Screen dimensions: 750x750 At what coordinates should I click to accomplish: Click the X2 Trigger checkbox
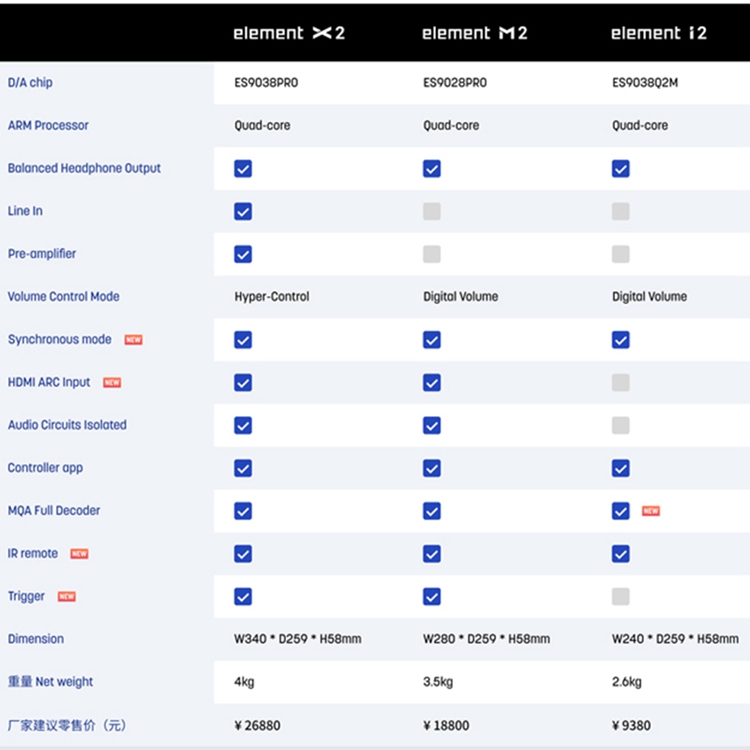point(243,597)
